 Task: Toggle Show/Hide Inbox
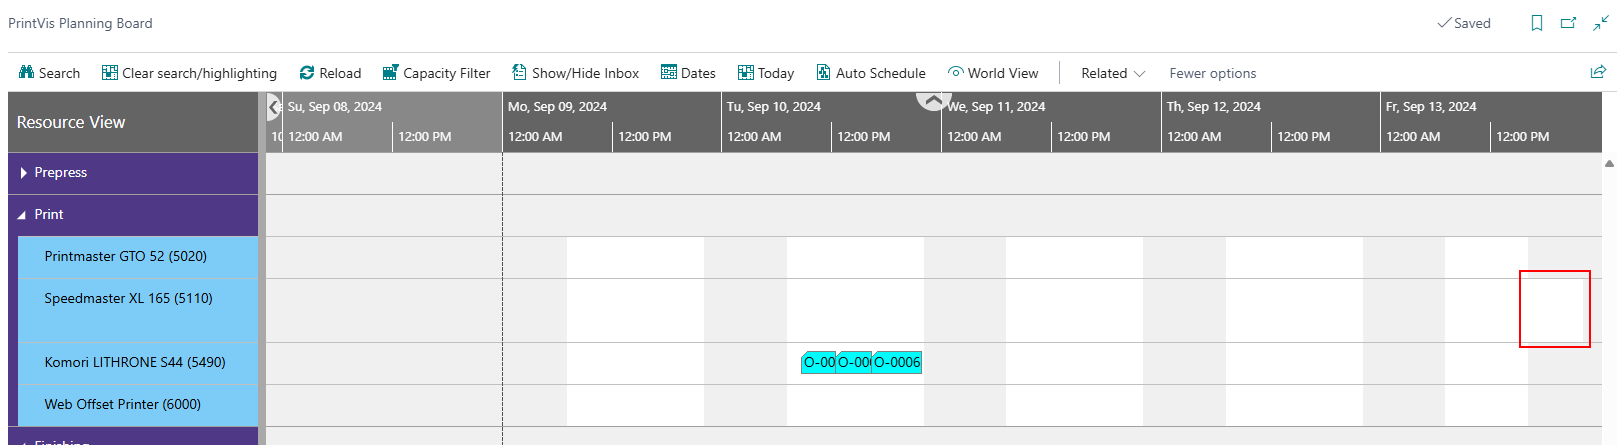pos(575,73)
